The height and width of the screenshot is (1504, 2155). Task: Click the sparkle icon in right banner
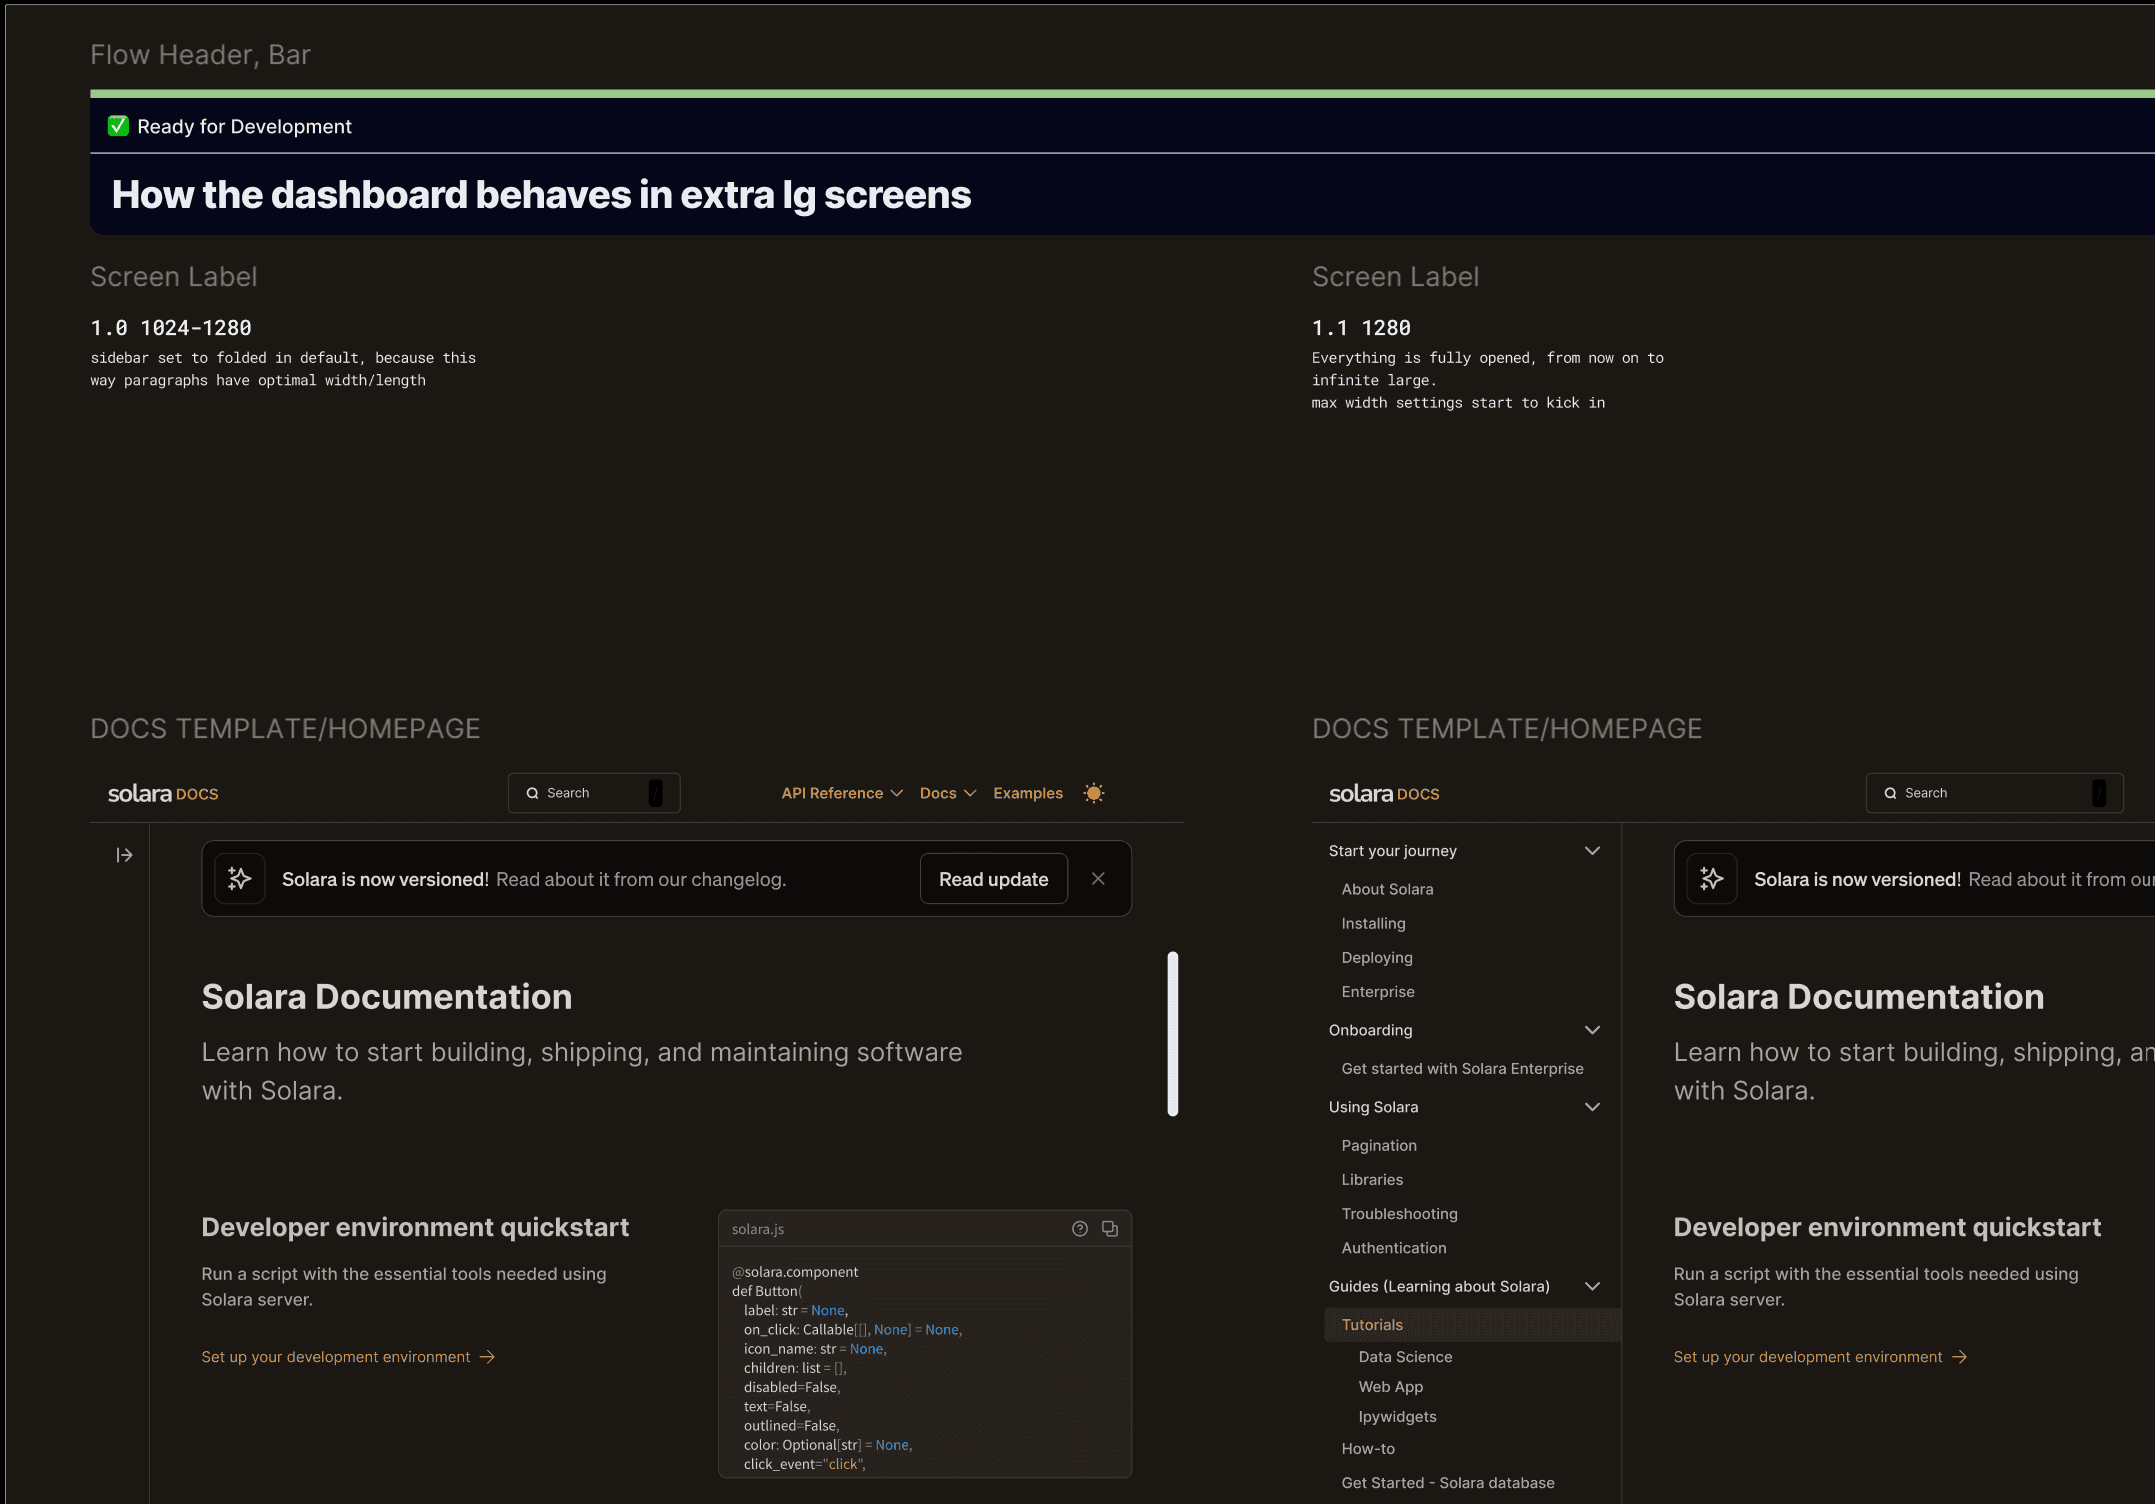coord(1712,879)
